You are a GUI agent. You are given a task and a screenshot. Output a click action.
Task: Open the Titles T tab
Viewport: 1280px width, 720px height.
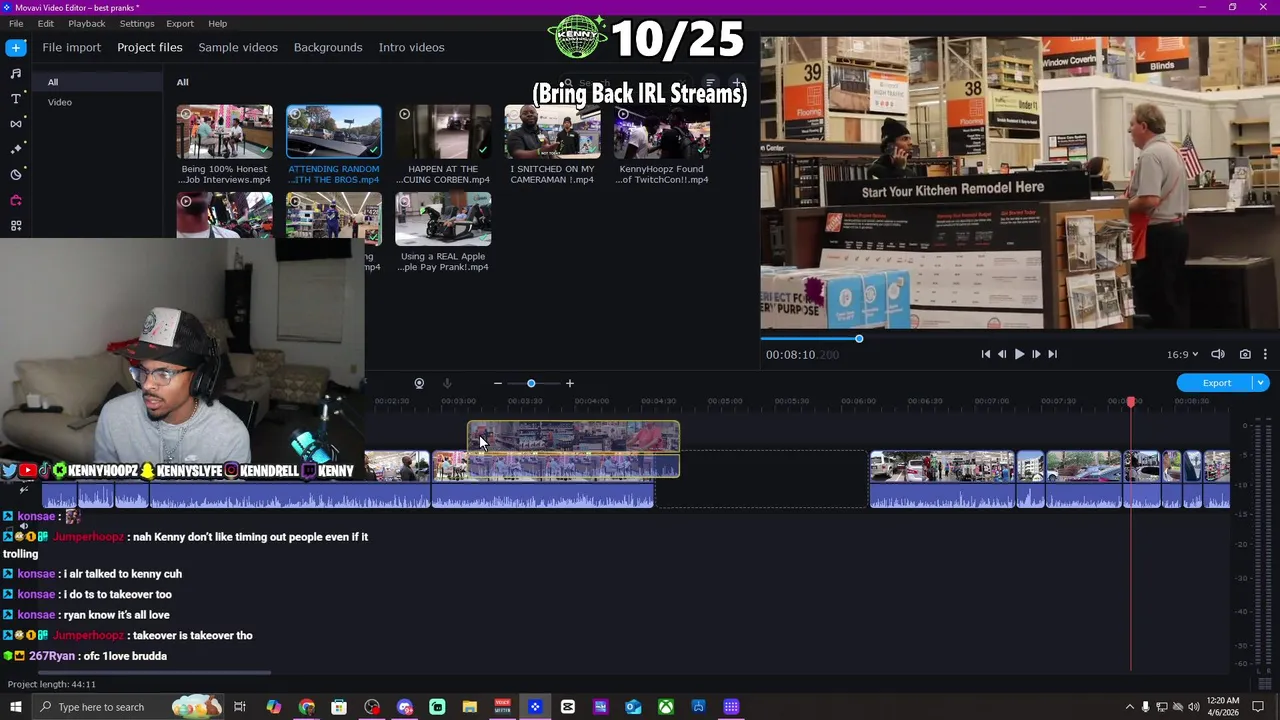[16, 98]
